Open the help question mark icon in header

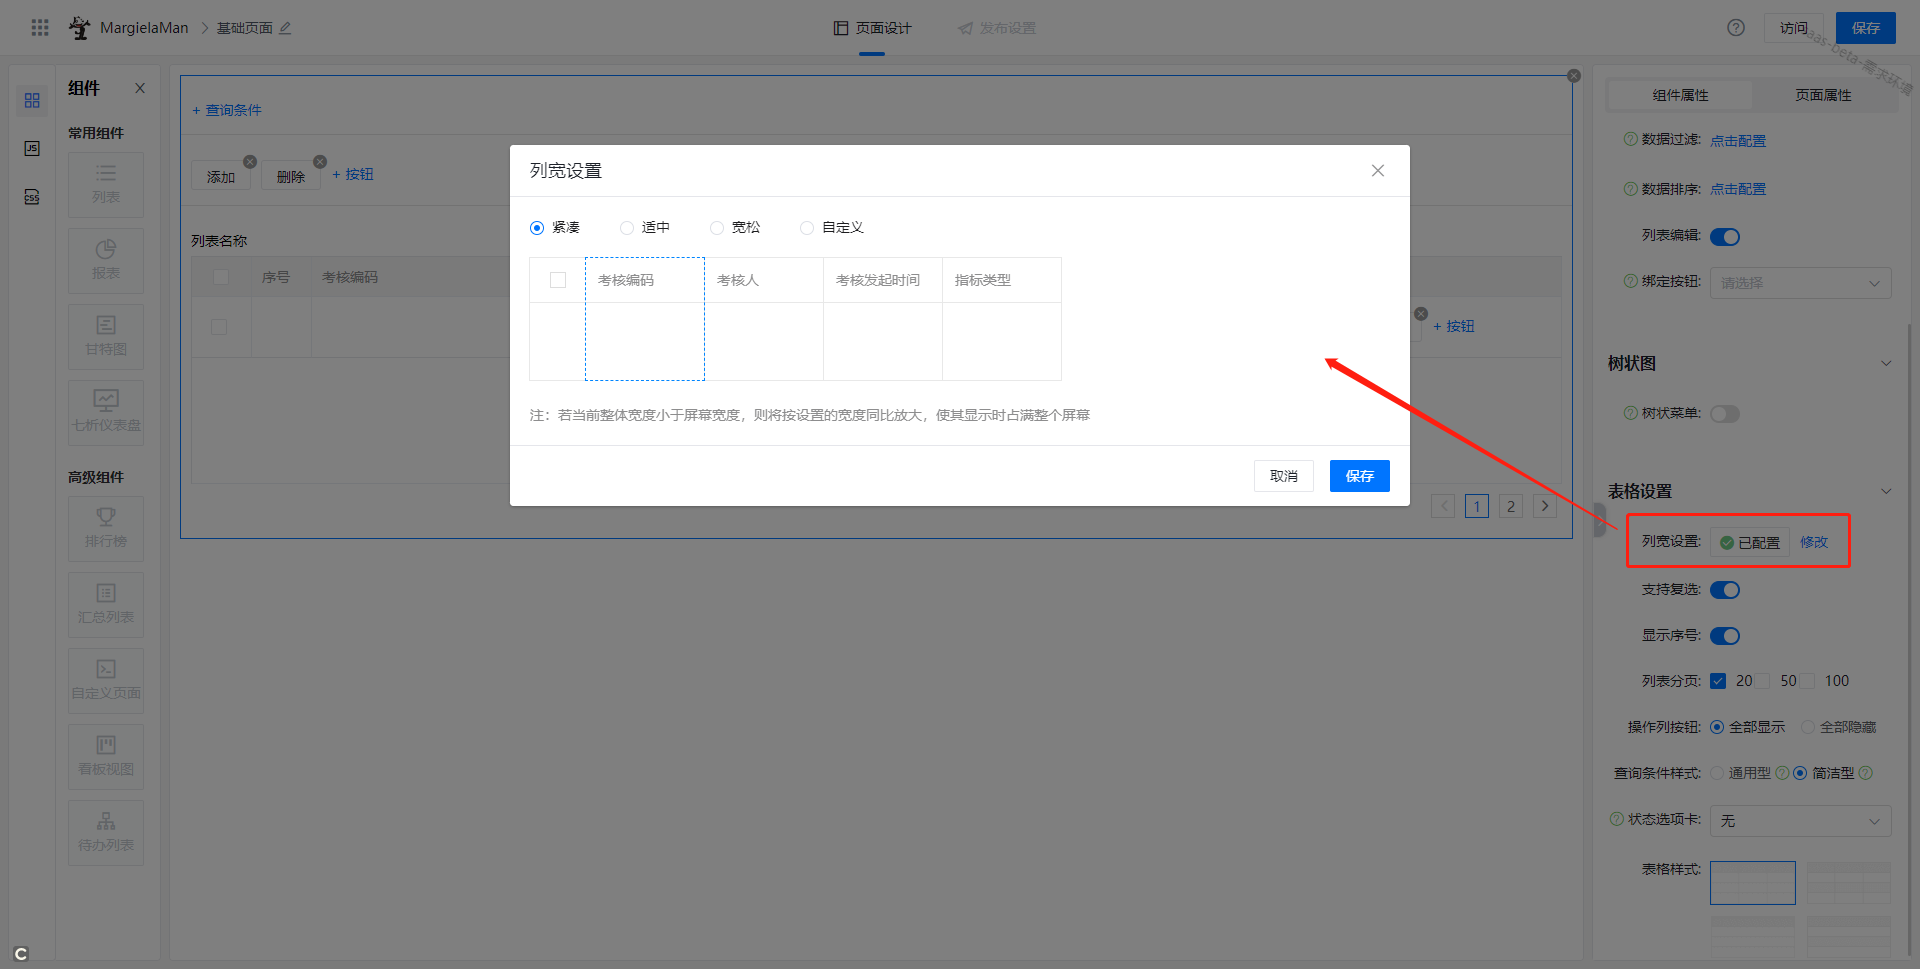[1736, 28]
